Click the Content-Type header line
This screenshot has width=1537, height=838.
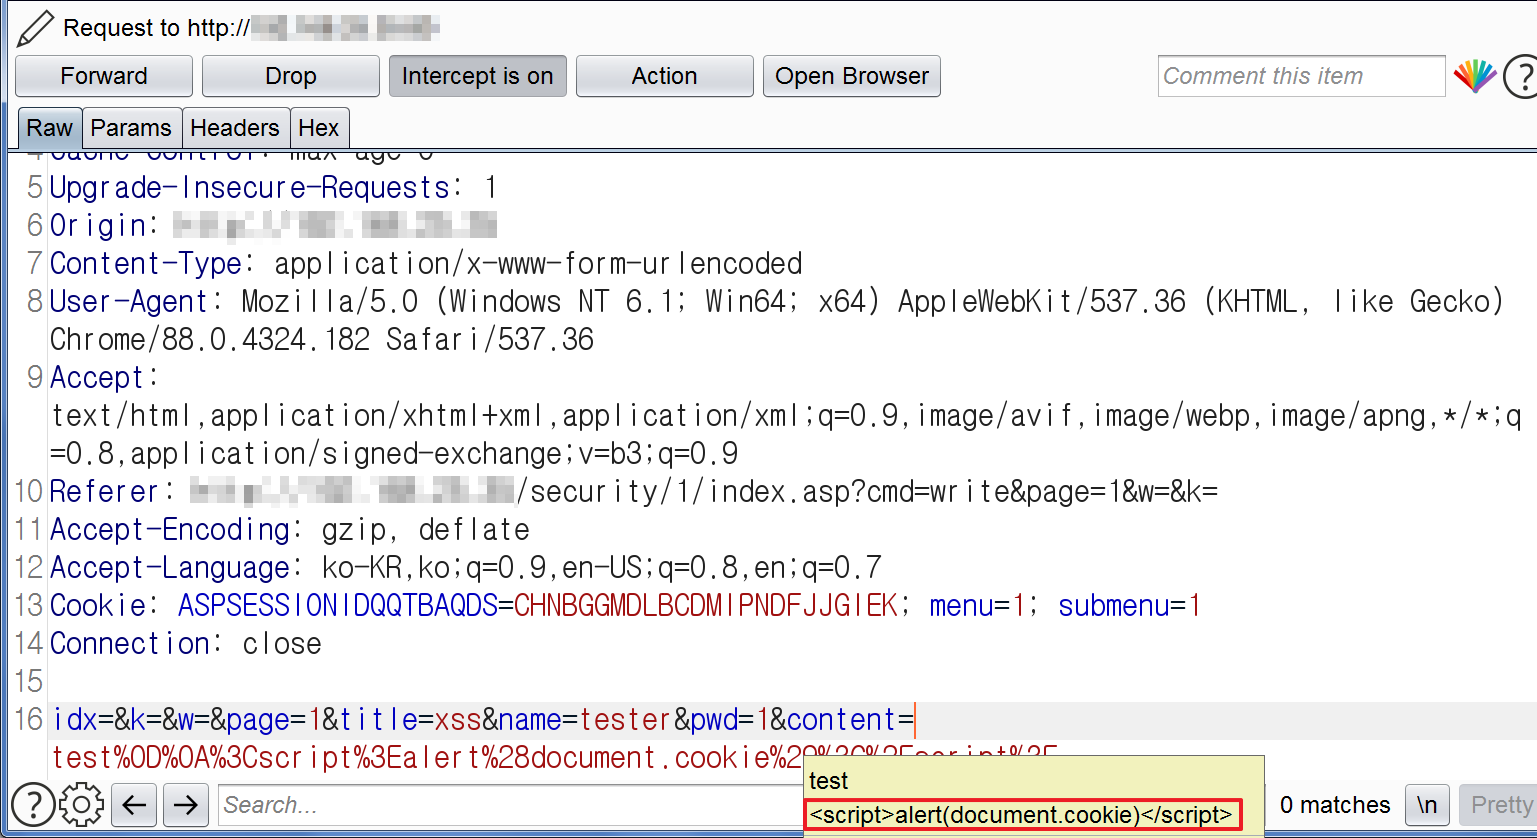coord(426,264)
